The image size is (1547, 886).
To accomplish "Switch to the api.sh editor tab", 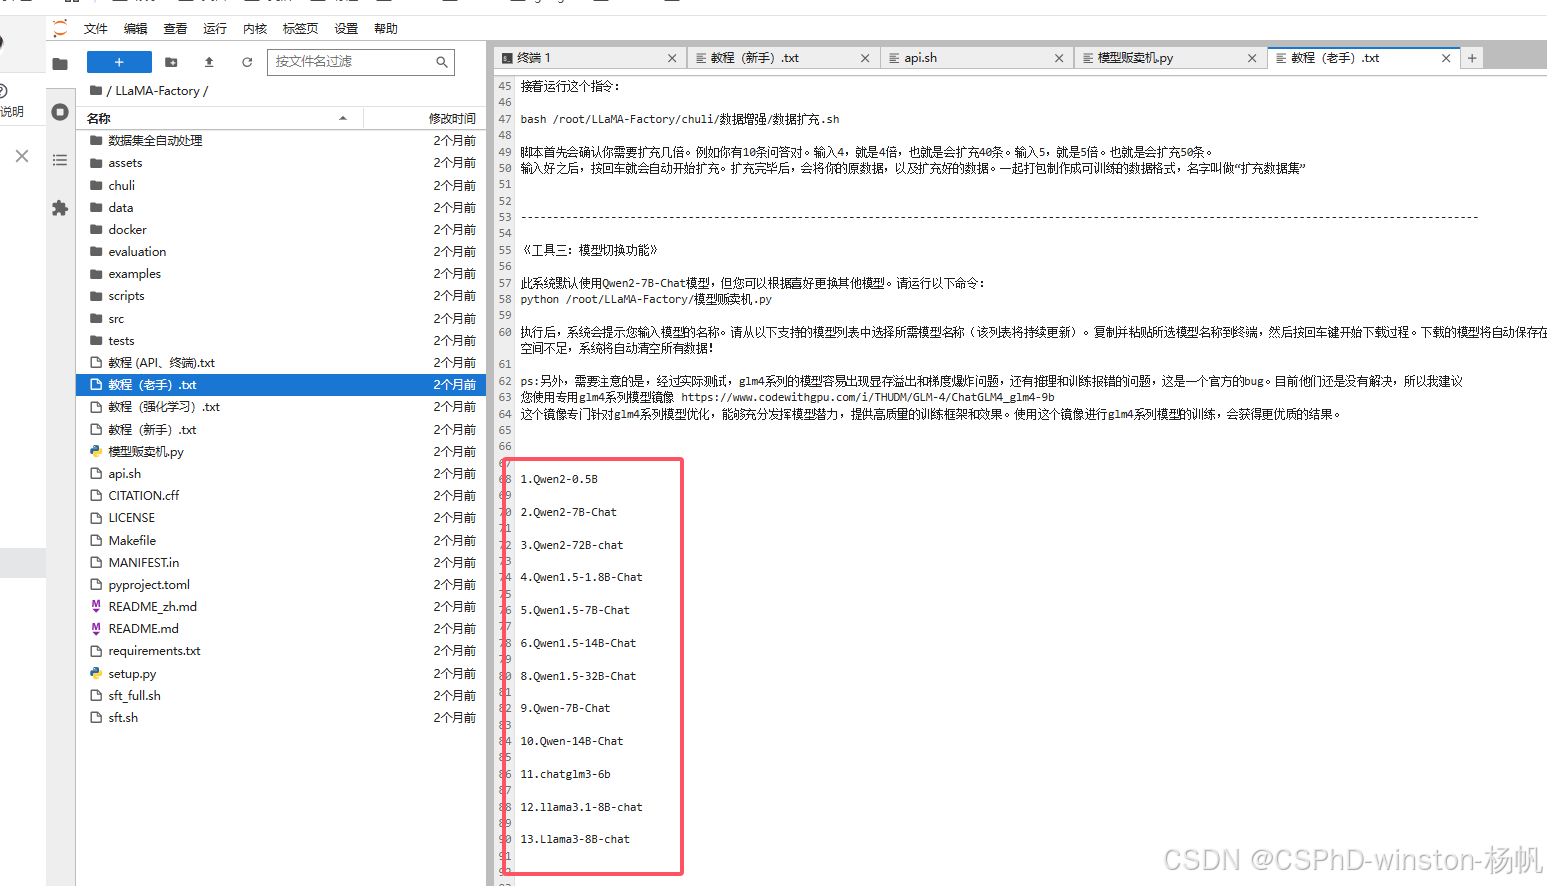I will [x=976, y=58].
